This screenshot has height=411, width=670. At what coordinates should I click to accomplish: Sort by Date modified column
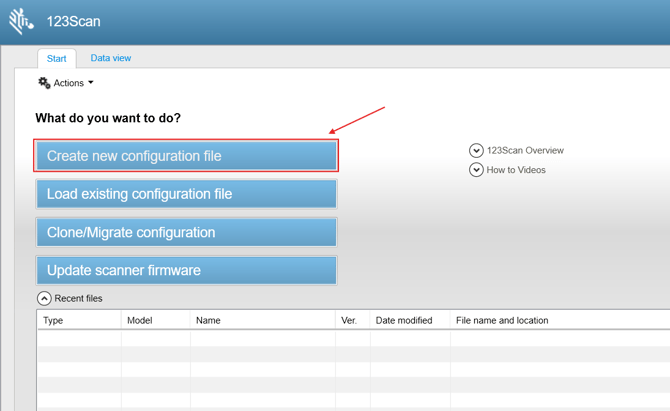click(x=410, y=320)
